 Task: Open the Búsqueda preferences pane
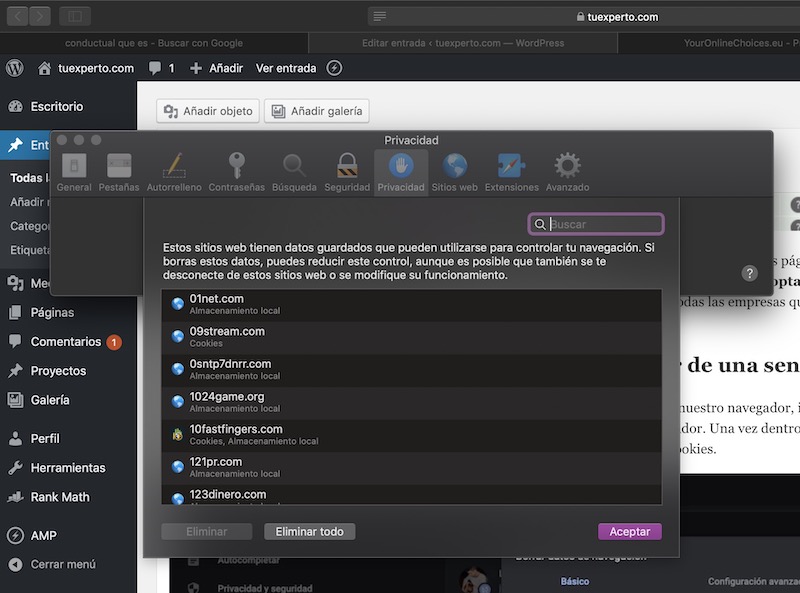pos(294,171)
